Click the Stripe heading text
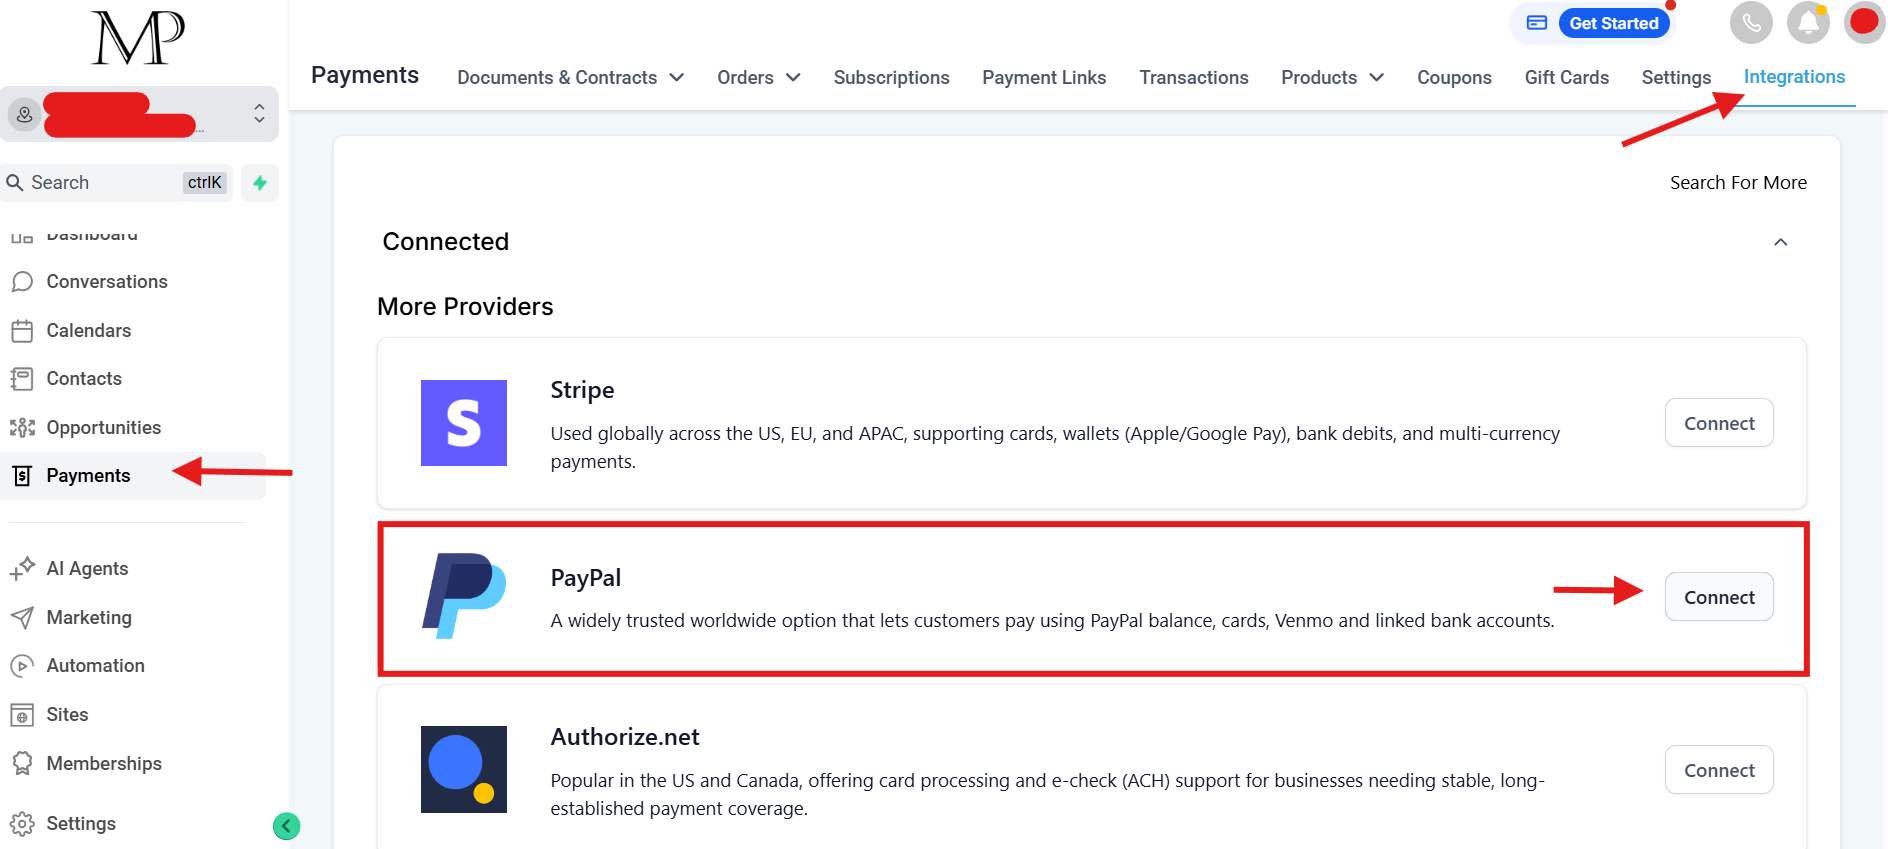The image size is (1888, 849). (x=582, y=390)
